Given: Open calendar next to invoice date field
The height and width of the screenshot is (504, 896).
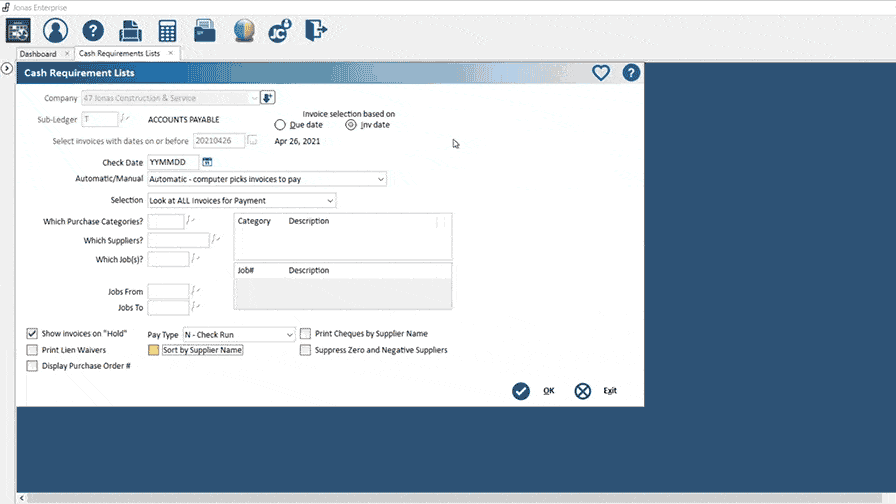Looking at the screenshot, I should pos(252,141).
